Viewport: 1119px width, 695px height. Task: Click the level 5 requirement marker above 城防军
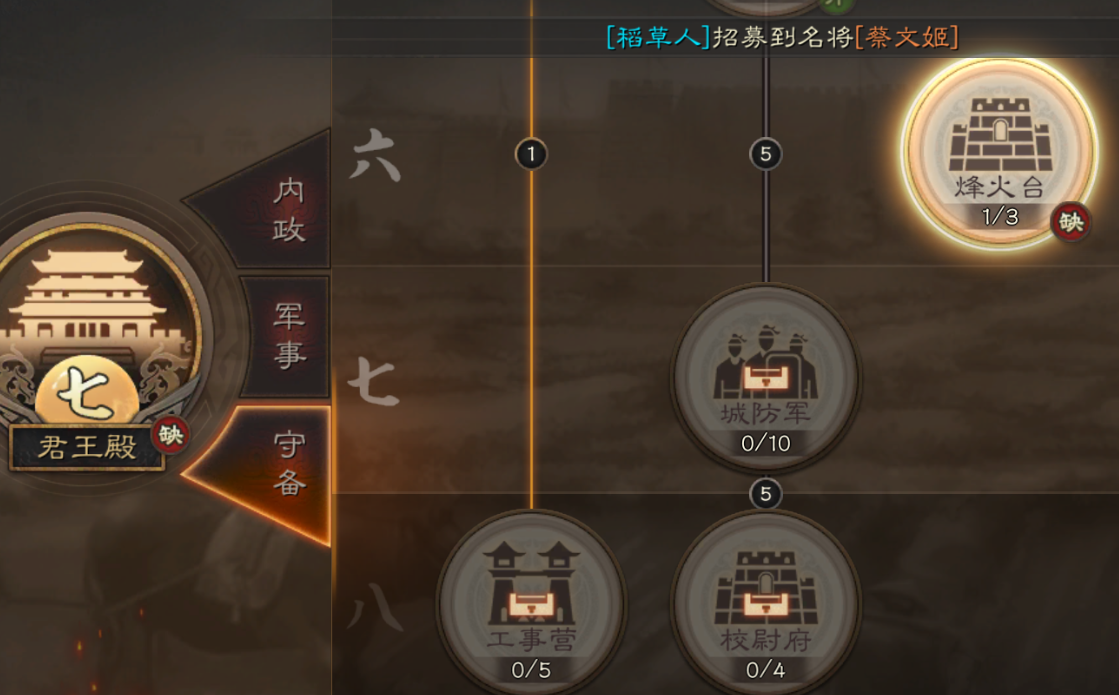[x=766, y=153]
